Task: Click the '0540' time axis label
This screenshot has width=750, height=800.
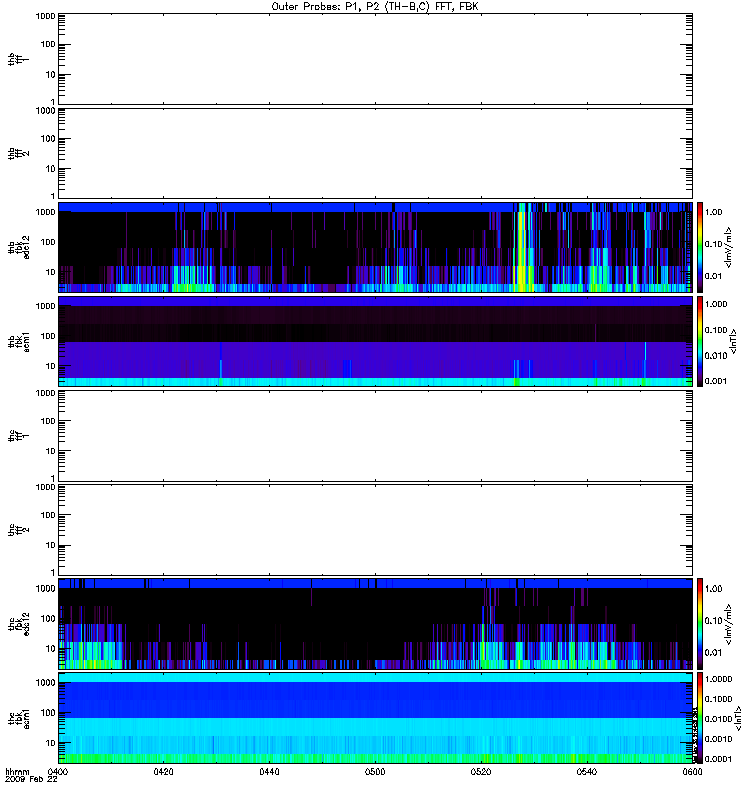Action: point(587,771)
